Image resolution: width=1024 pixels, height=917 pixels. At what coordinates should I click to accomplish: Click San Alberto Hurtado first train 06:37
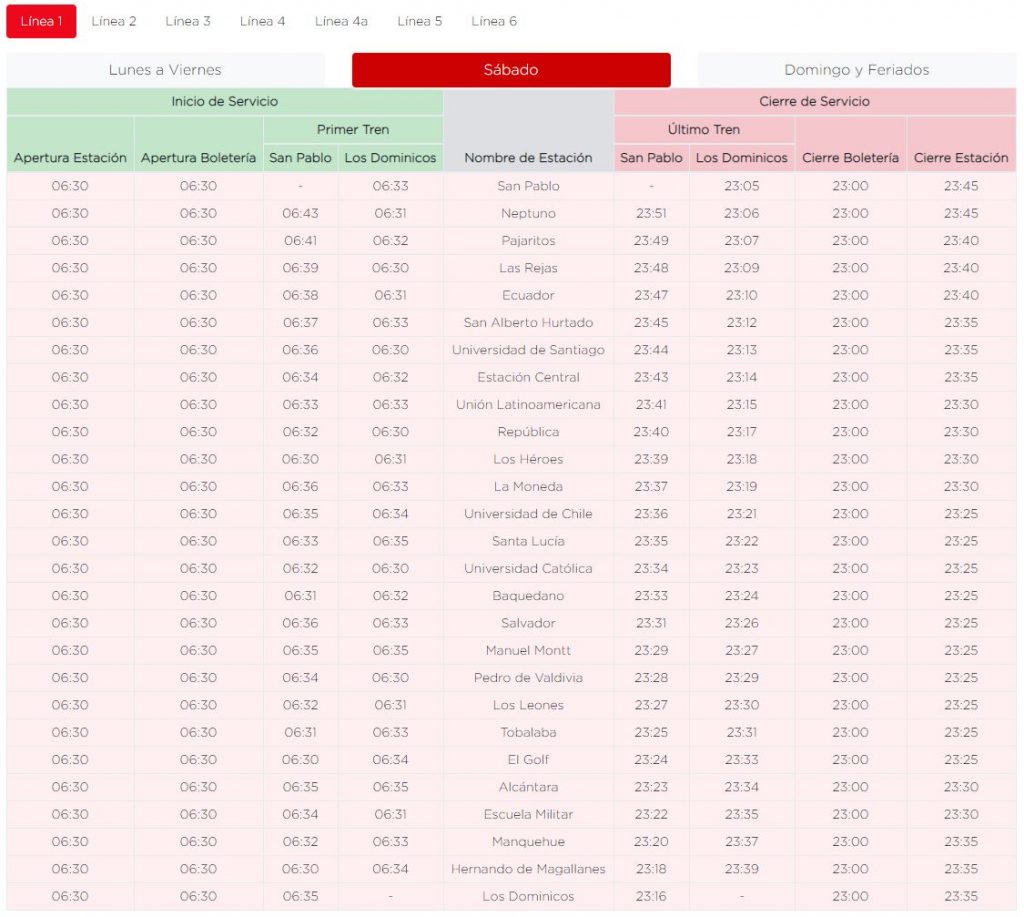[x=300, y=323]
